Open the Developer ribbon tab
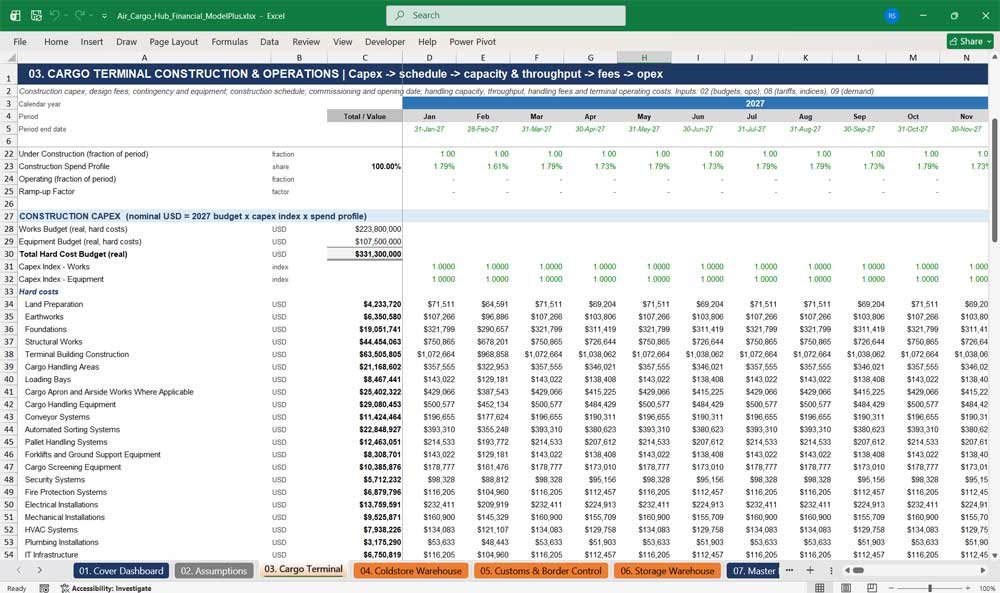The width and height of the screenshot is (1000, 593). (385, 41)
